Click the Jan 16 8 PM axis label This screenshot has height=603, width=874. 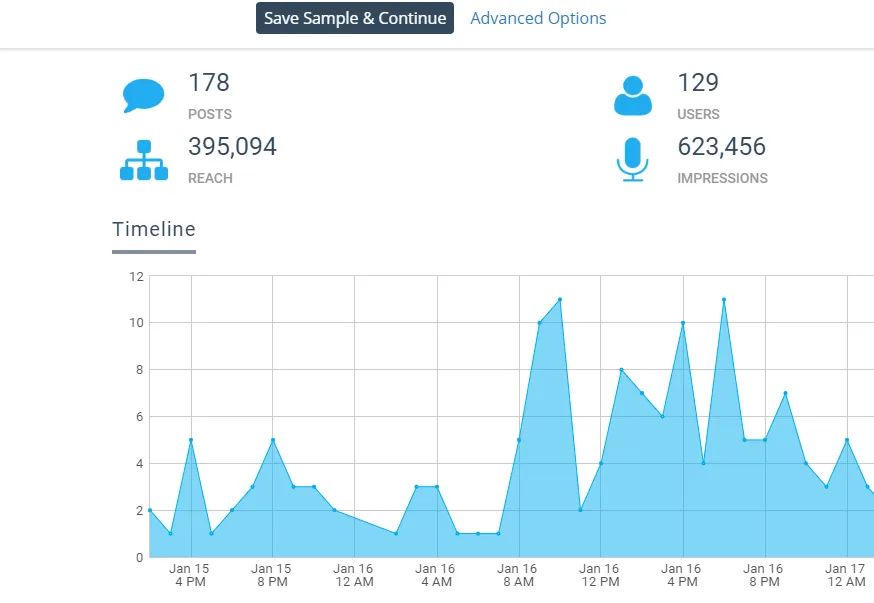[764, 575]
